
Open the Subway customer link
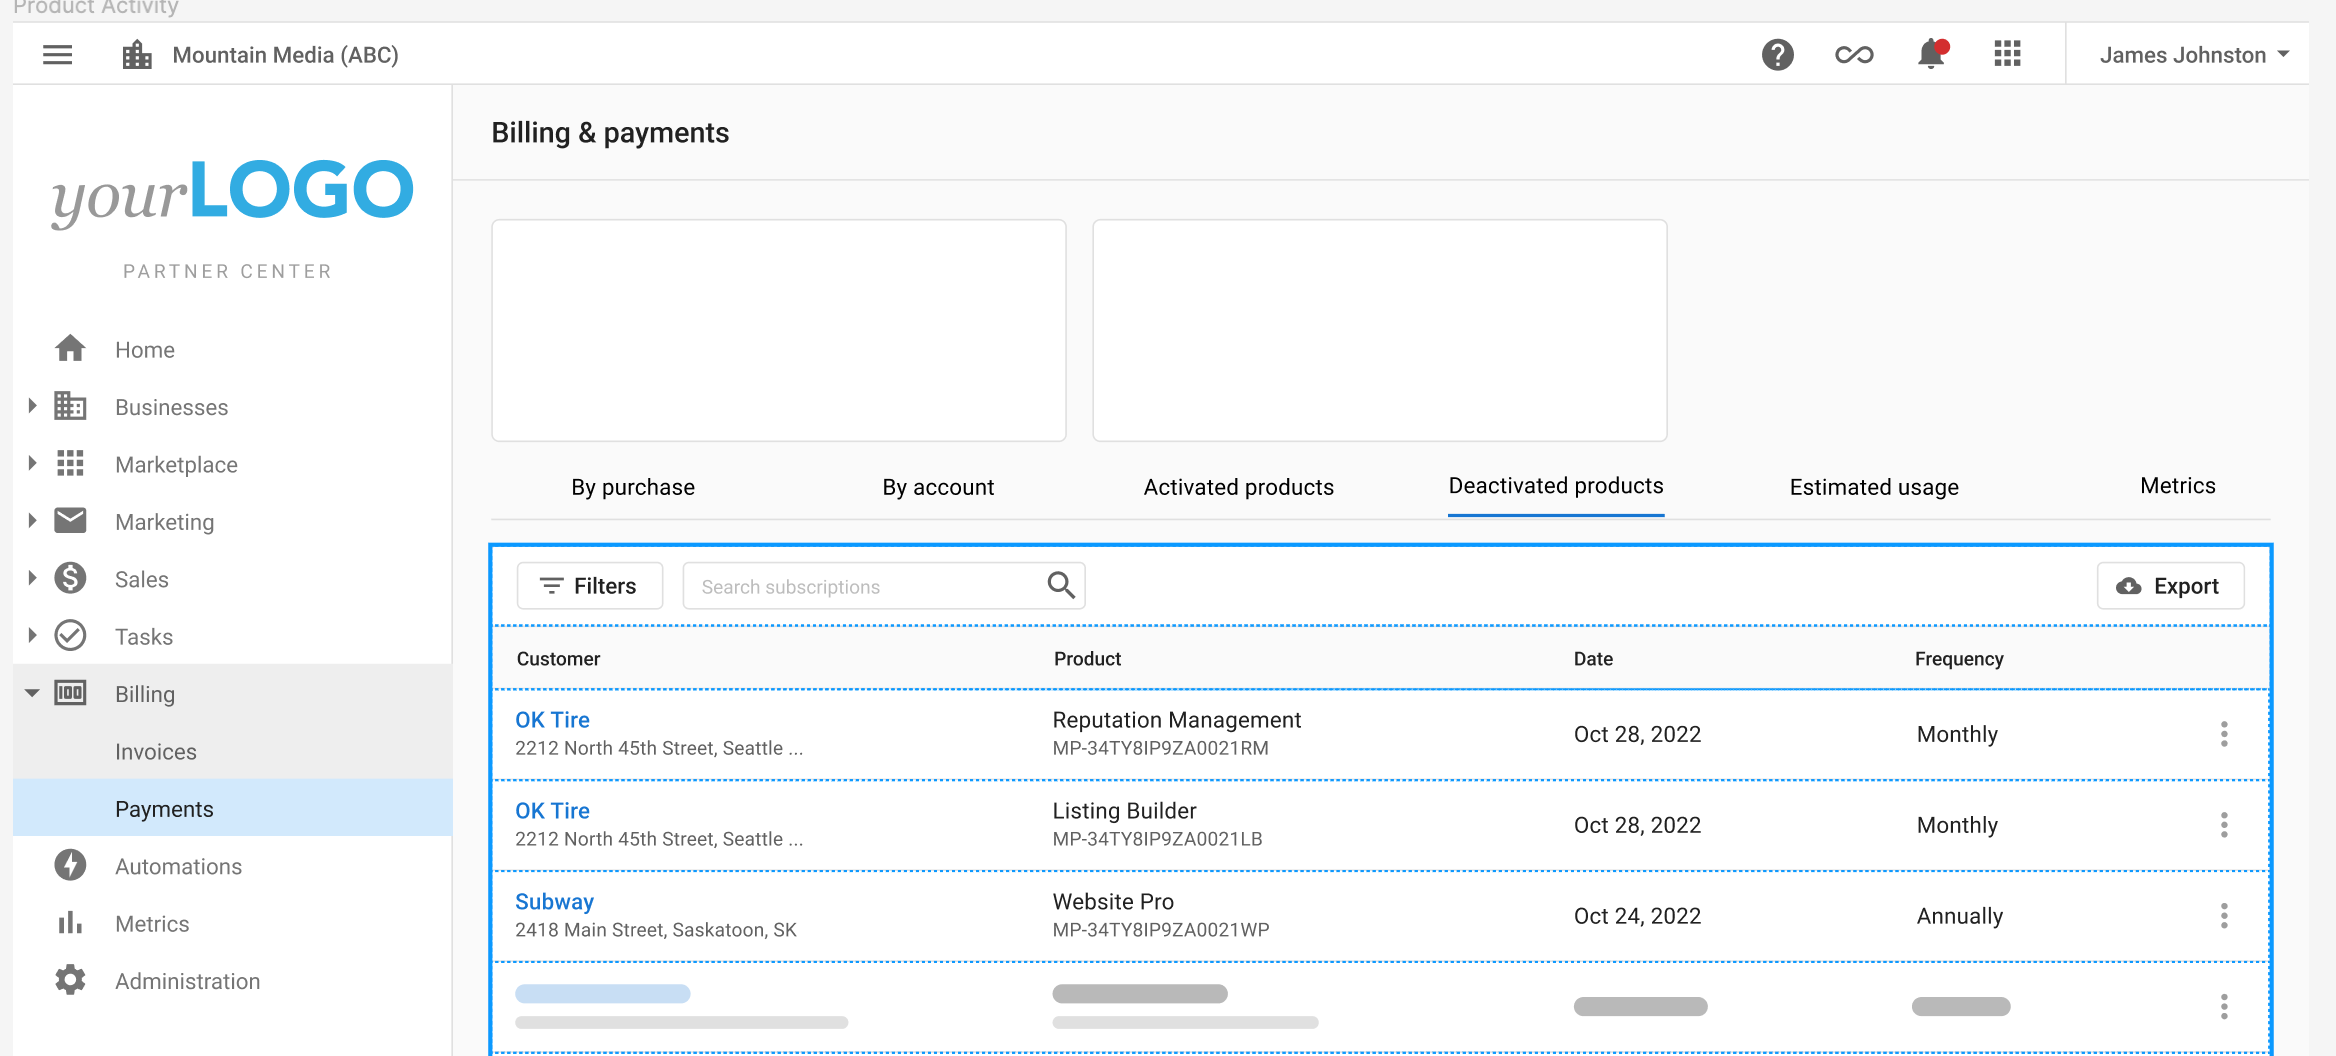554,902
